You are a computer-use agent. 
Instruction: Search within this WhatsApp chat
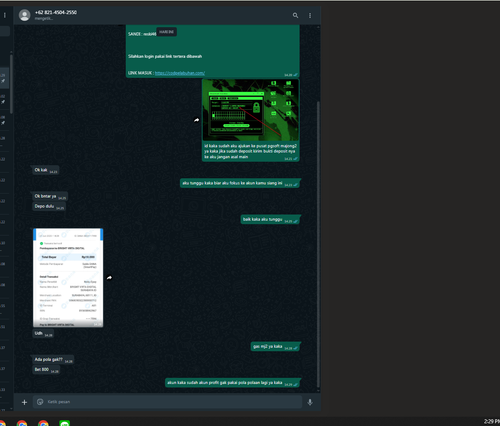tap(295, 15)
